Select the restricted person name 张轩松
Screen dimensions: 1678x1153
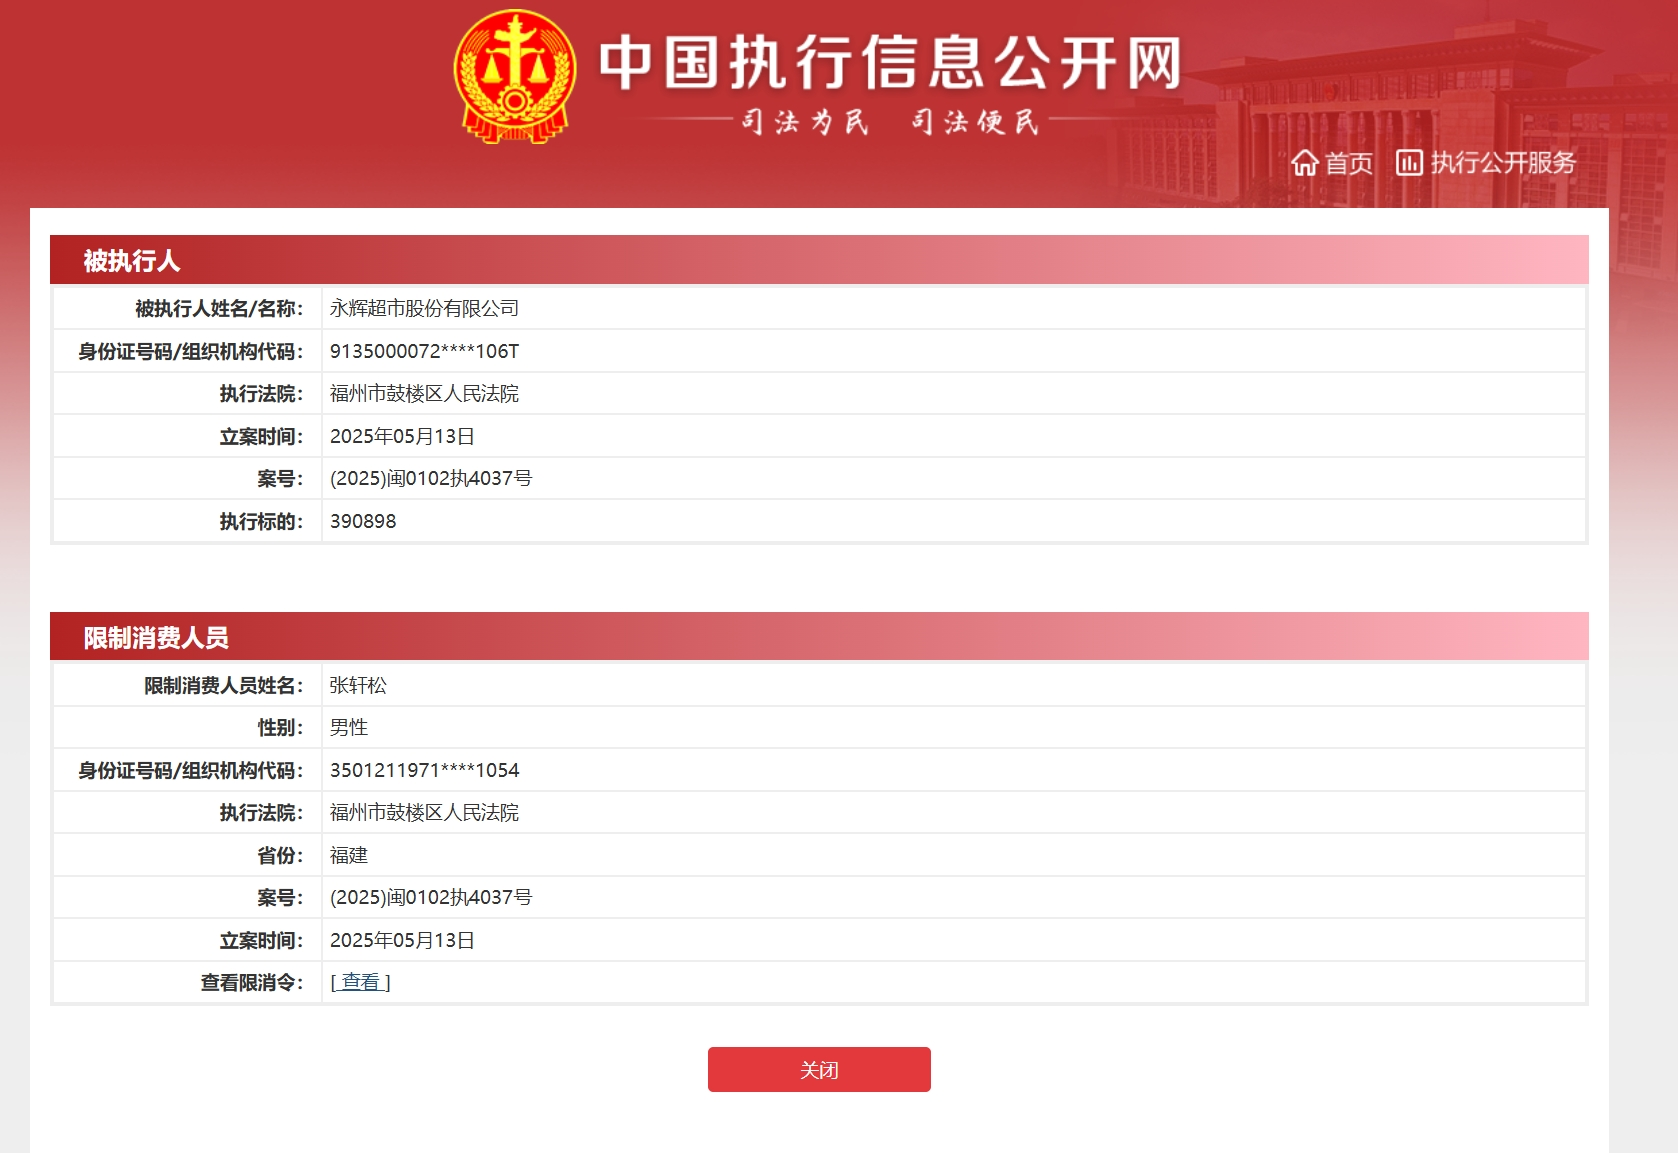click(356, 685)
